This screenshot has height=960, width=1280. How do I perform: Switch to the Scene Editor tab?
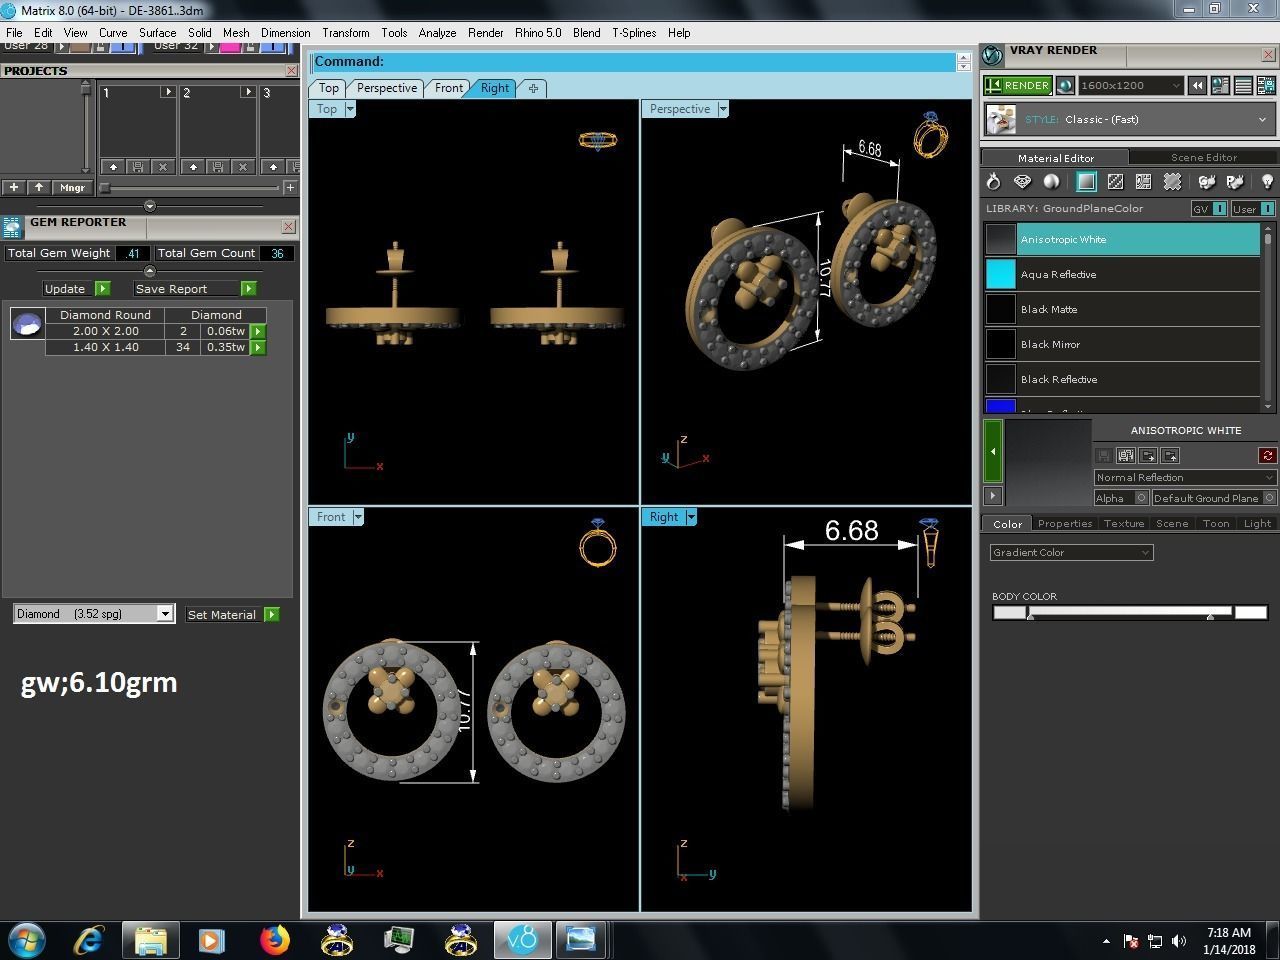[x=1204, y=157]
